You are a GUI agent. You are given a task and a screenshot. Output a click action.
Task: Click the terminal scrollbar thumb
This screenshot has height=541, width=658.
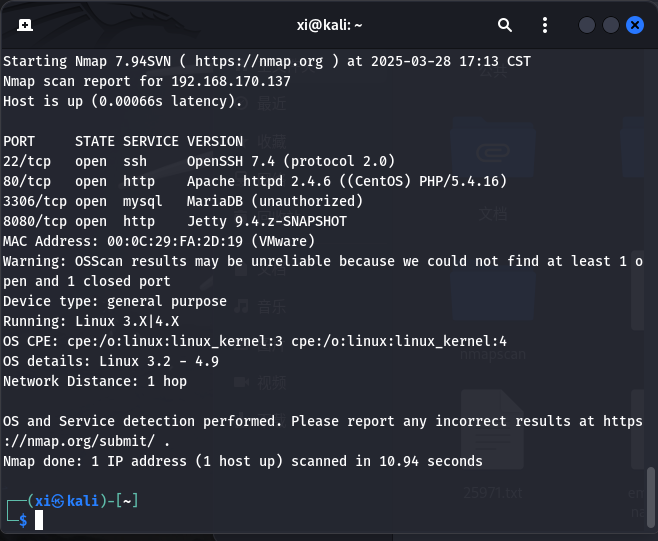pyautogui.click(x=650, y=498)
